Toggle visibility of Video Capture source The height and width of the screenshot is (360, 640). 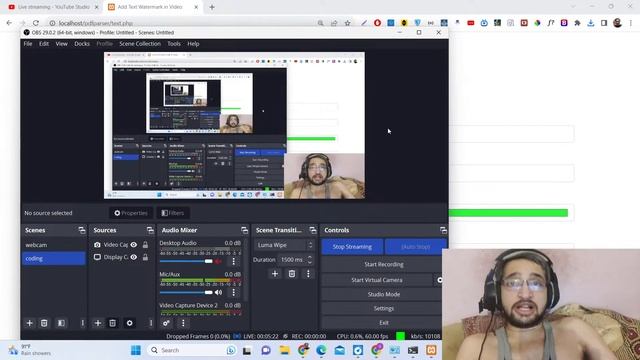133,244
